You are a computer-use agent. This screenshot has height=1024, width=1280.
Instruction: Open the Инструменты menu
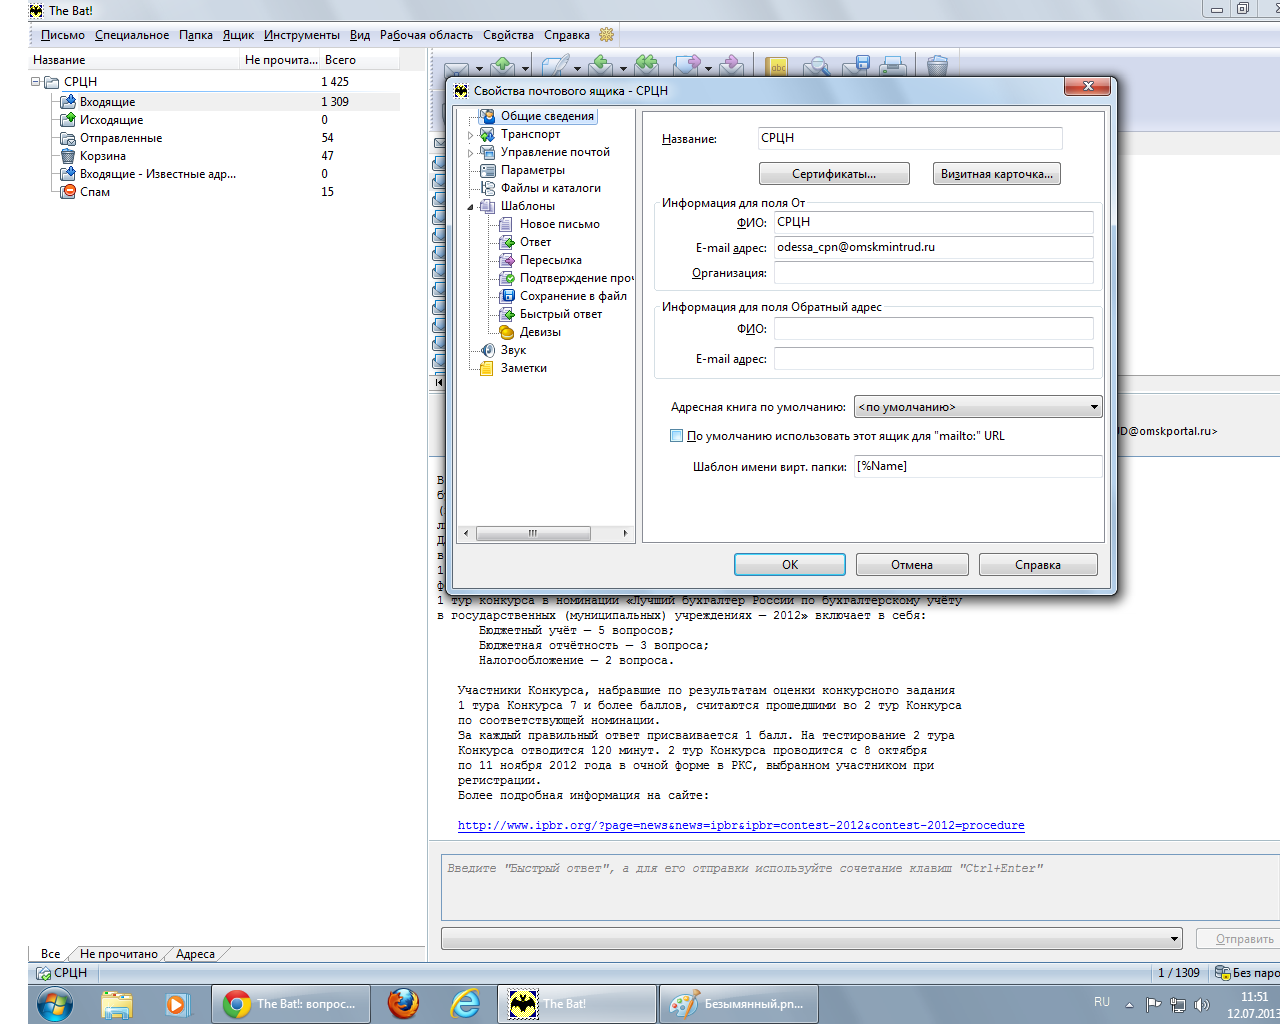[302, 35]
